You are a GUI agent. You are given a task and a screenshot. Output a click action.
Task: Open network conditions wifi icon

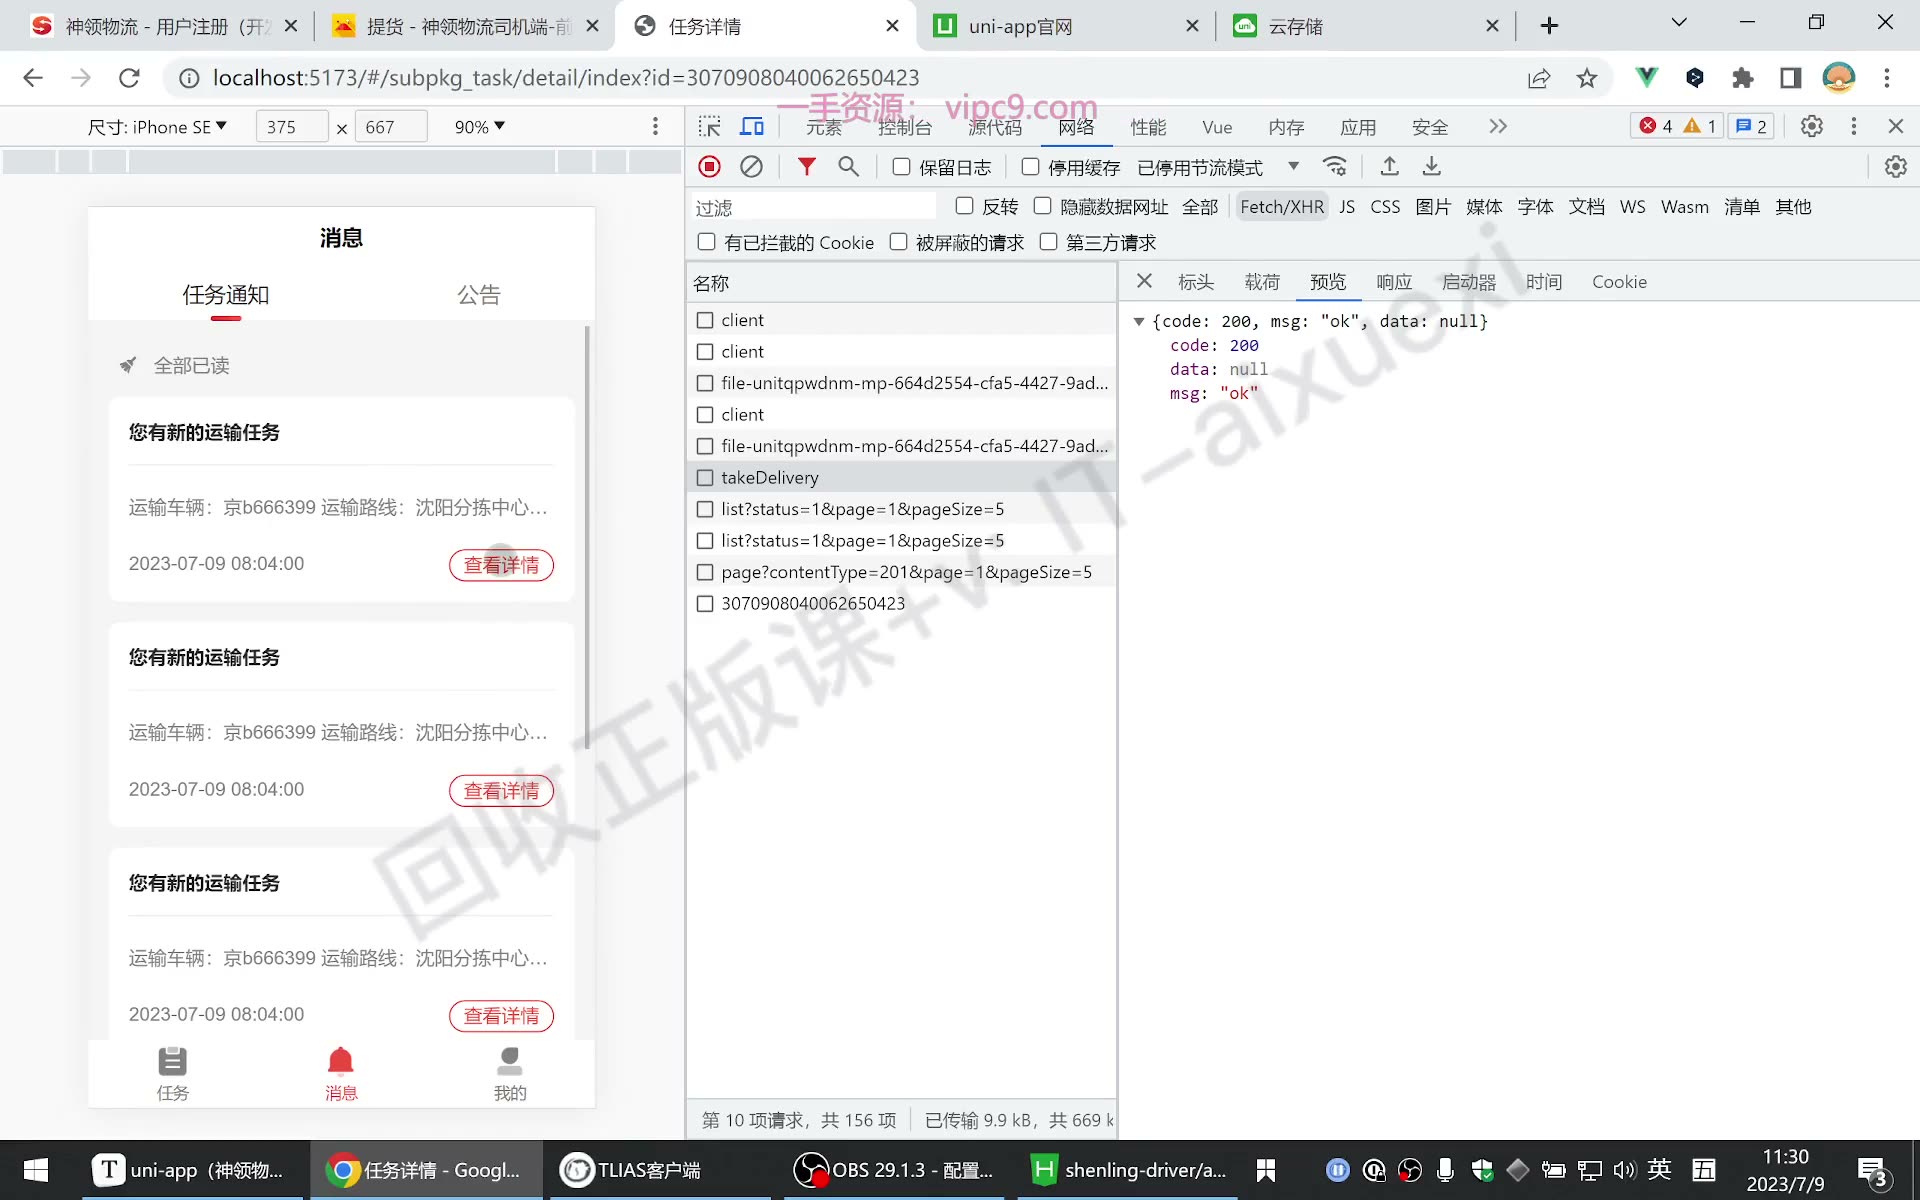coord(1335,167)
